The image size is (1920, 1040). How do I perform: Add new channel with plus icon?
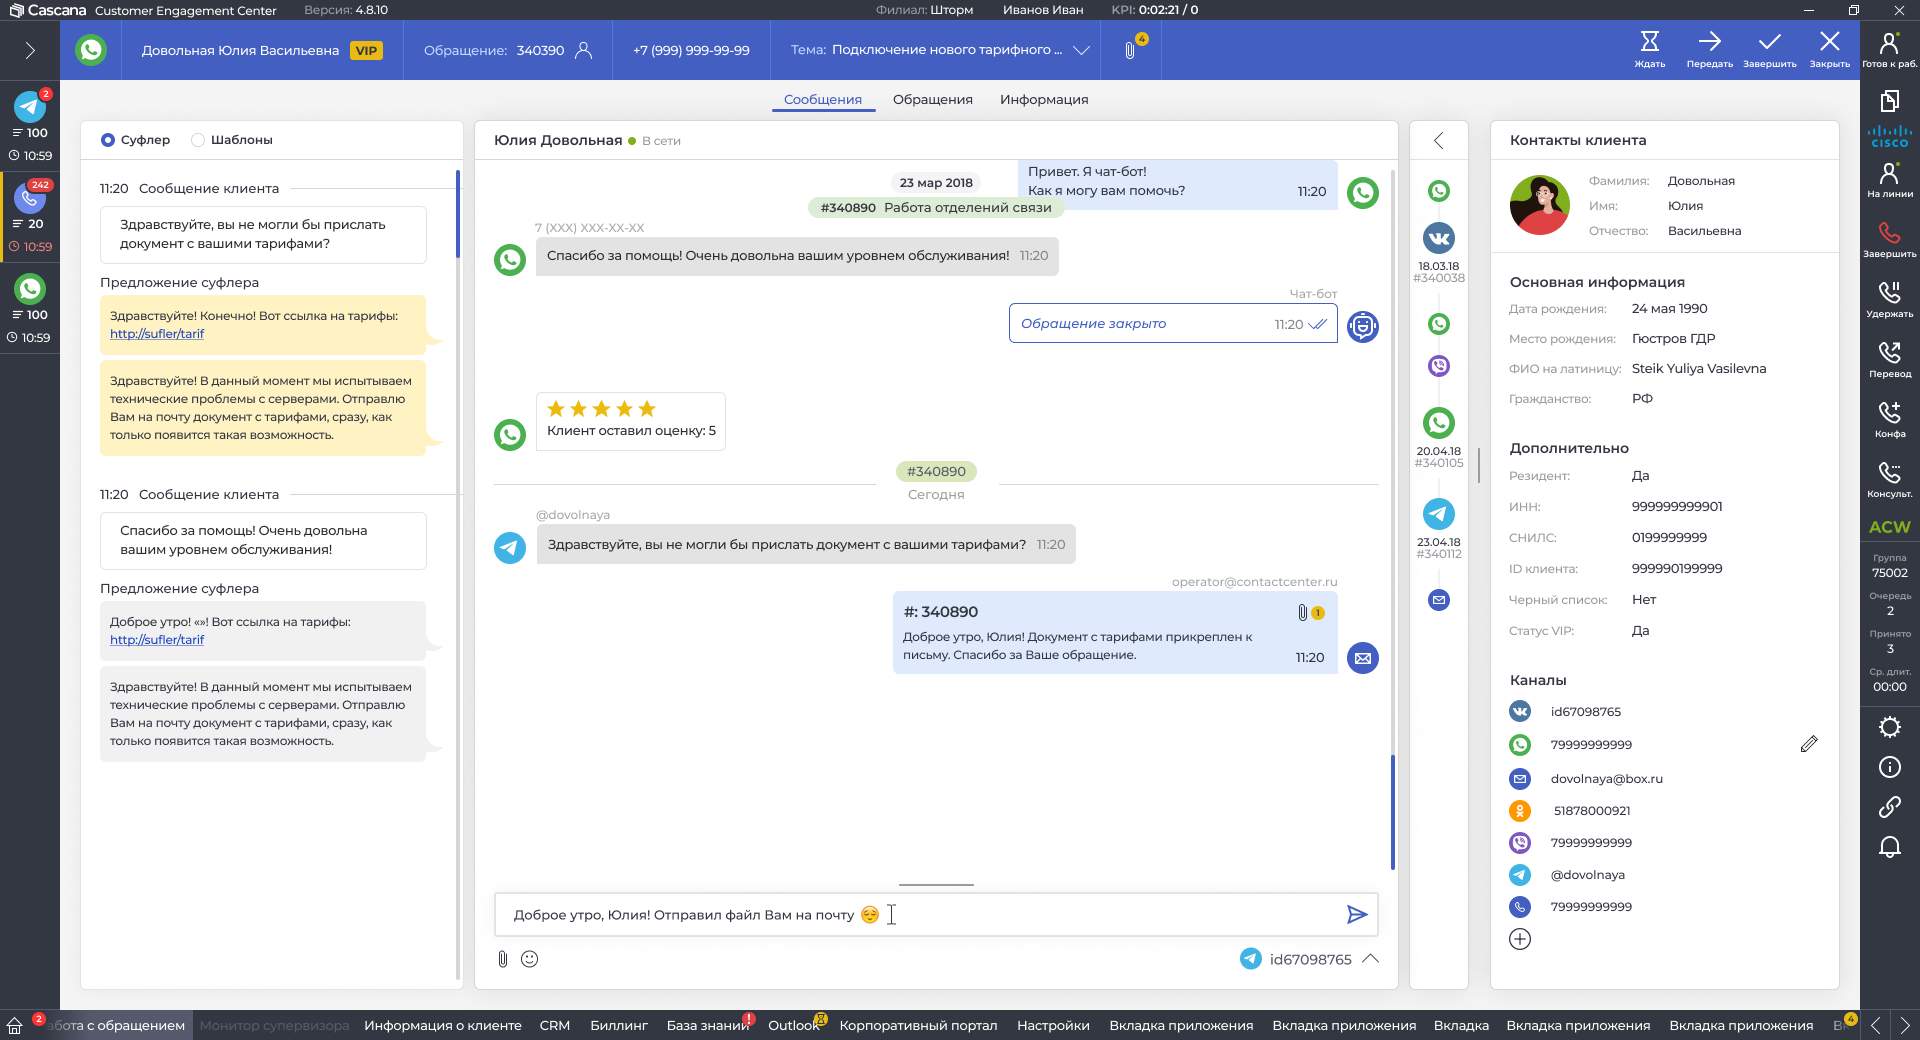[1520, 939]
